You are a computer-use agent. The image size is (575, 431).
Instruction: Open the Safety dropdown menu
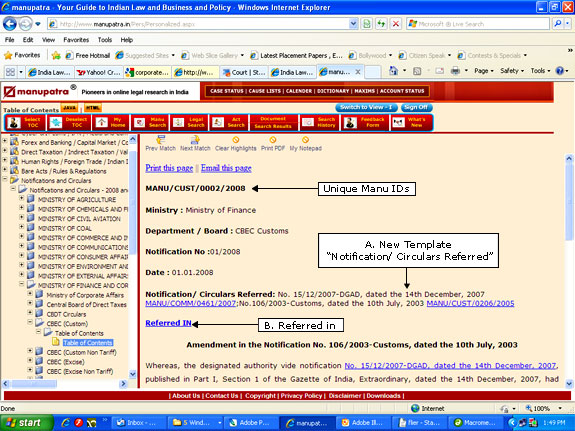tap(512, 71)
